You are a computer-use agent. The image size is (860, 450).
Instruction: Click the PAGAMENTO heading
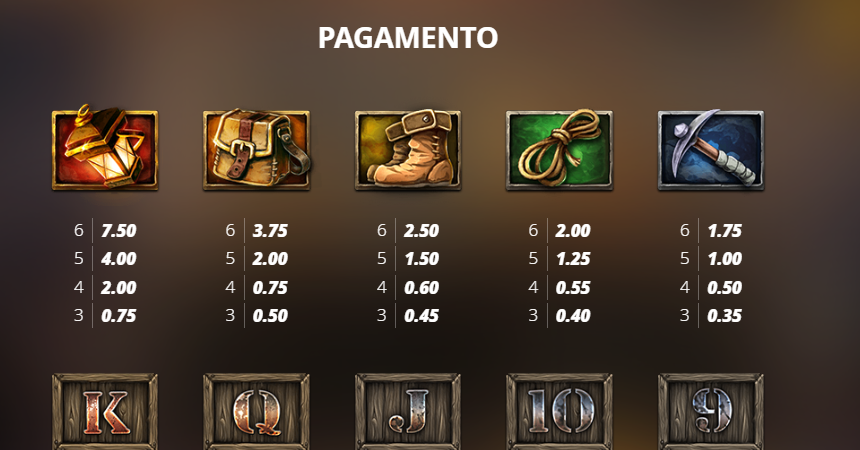[408, 38]
